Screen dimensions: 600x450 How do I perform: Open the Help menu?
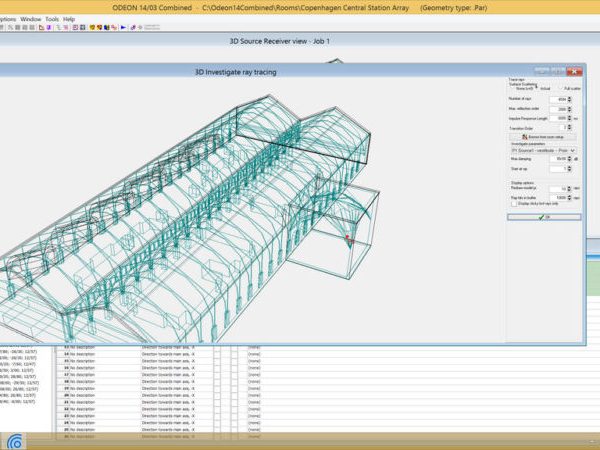coord(69,19)
